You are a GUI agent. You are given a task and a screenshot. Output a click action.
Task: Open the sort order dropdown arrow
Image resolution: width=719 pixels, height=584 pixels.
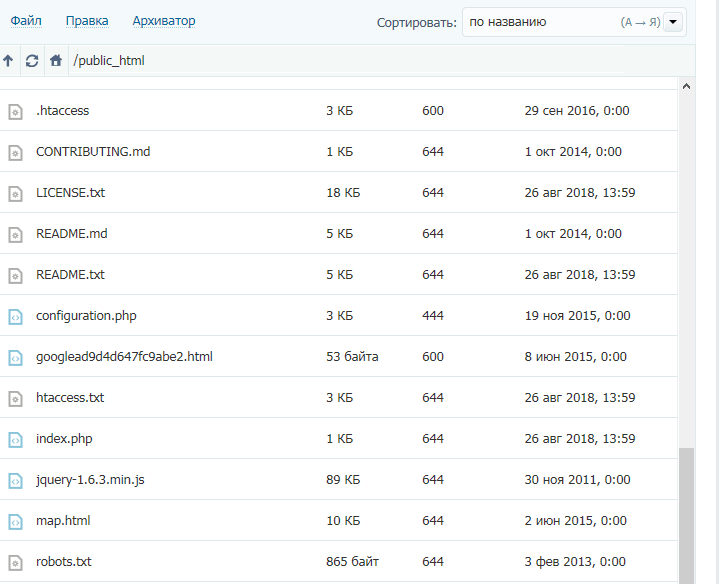[673, 22]
